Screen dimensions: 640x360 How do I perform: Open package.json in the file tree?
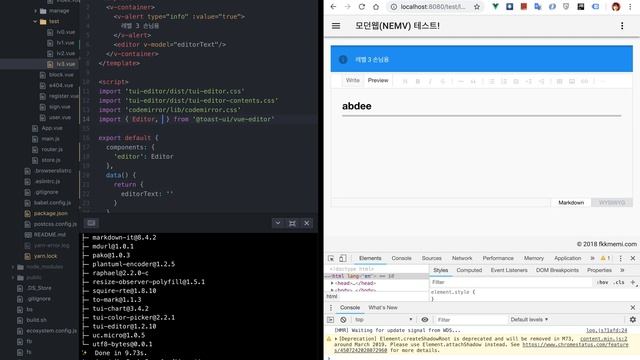51,213
